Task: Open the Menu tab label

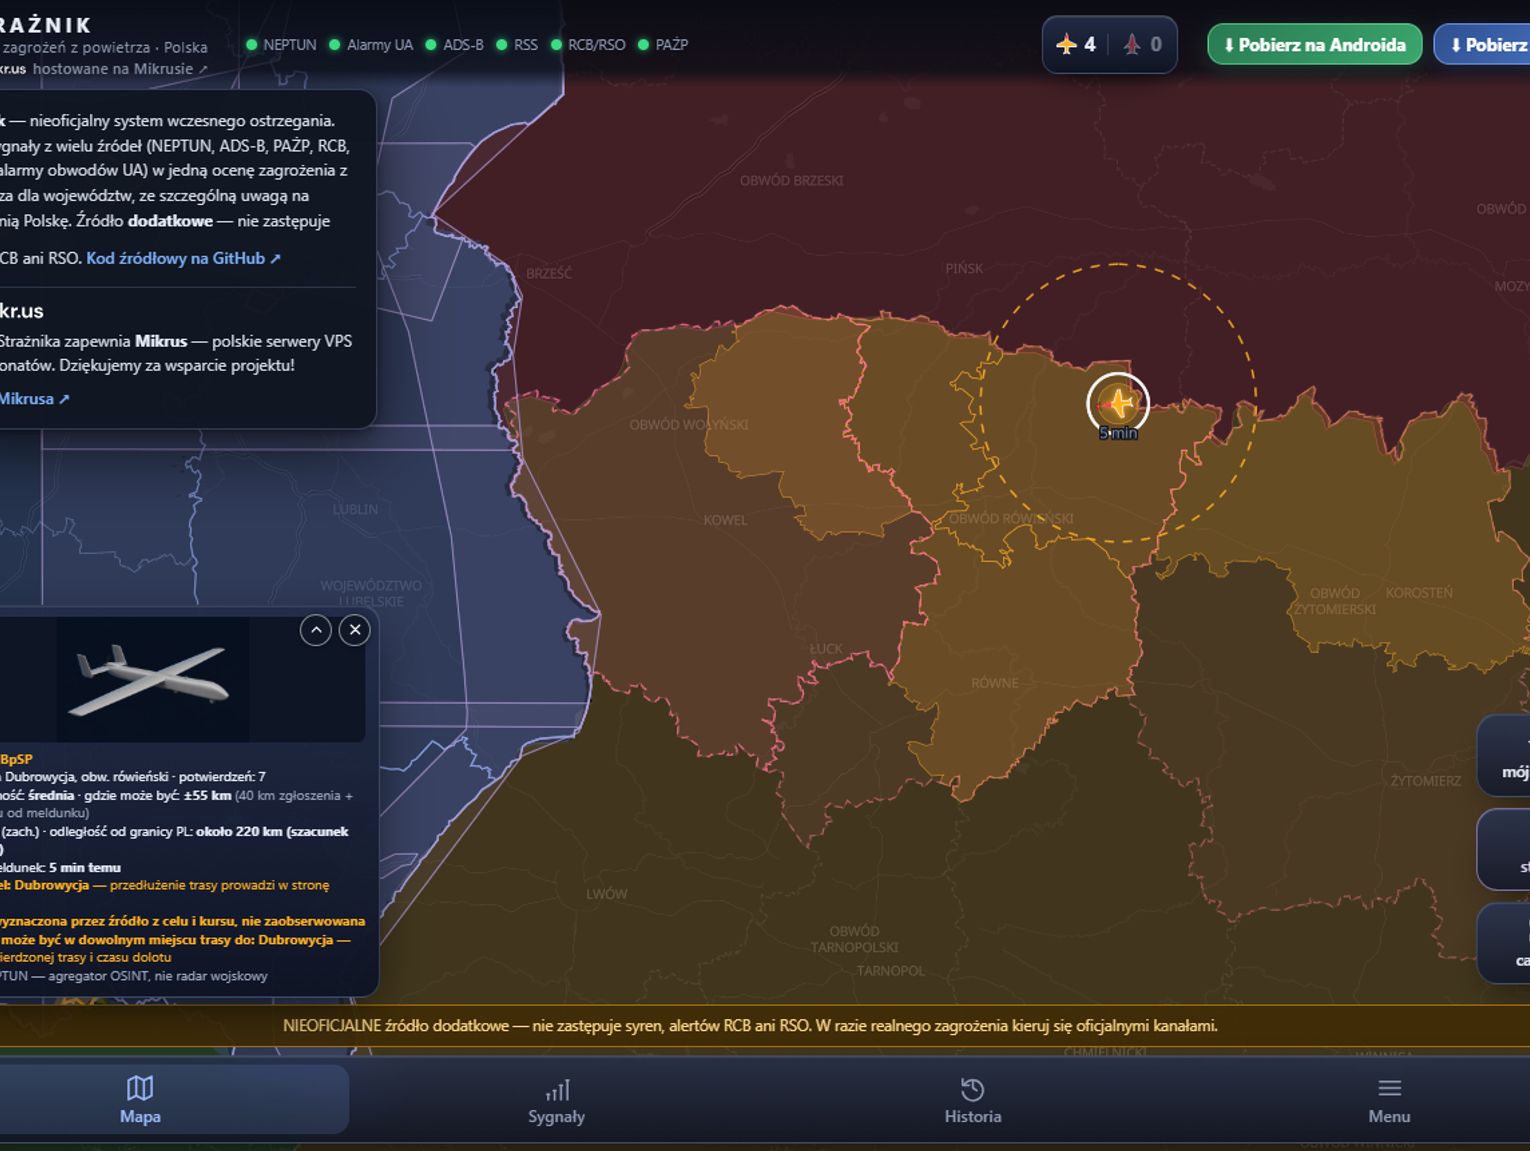Action: tap(1389, 1116)
